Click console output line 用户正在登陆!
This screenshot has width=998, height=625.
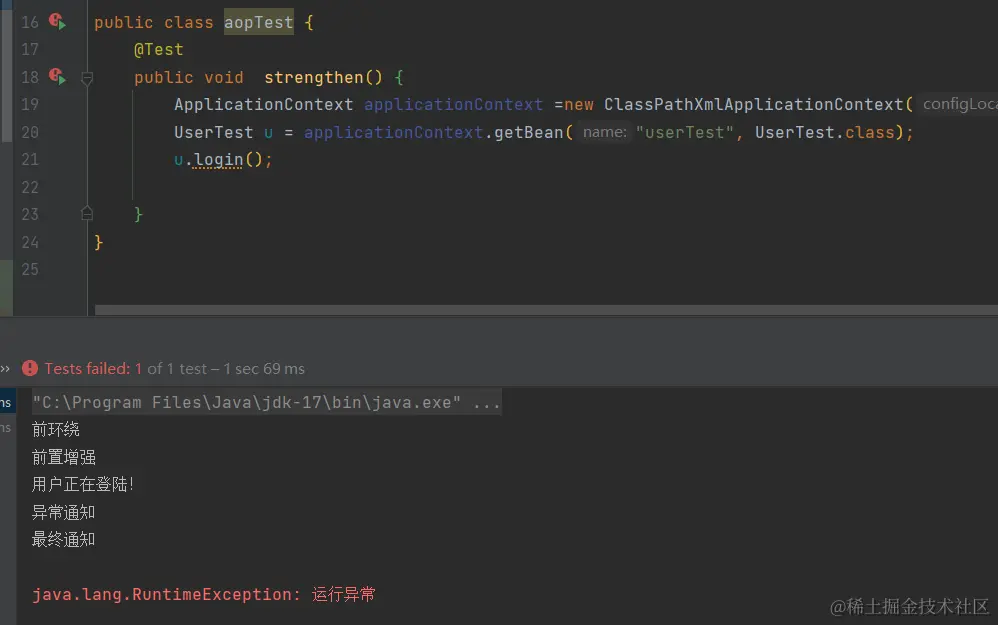(x=83, y=484)
